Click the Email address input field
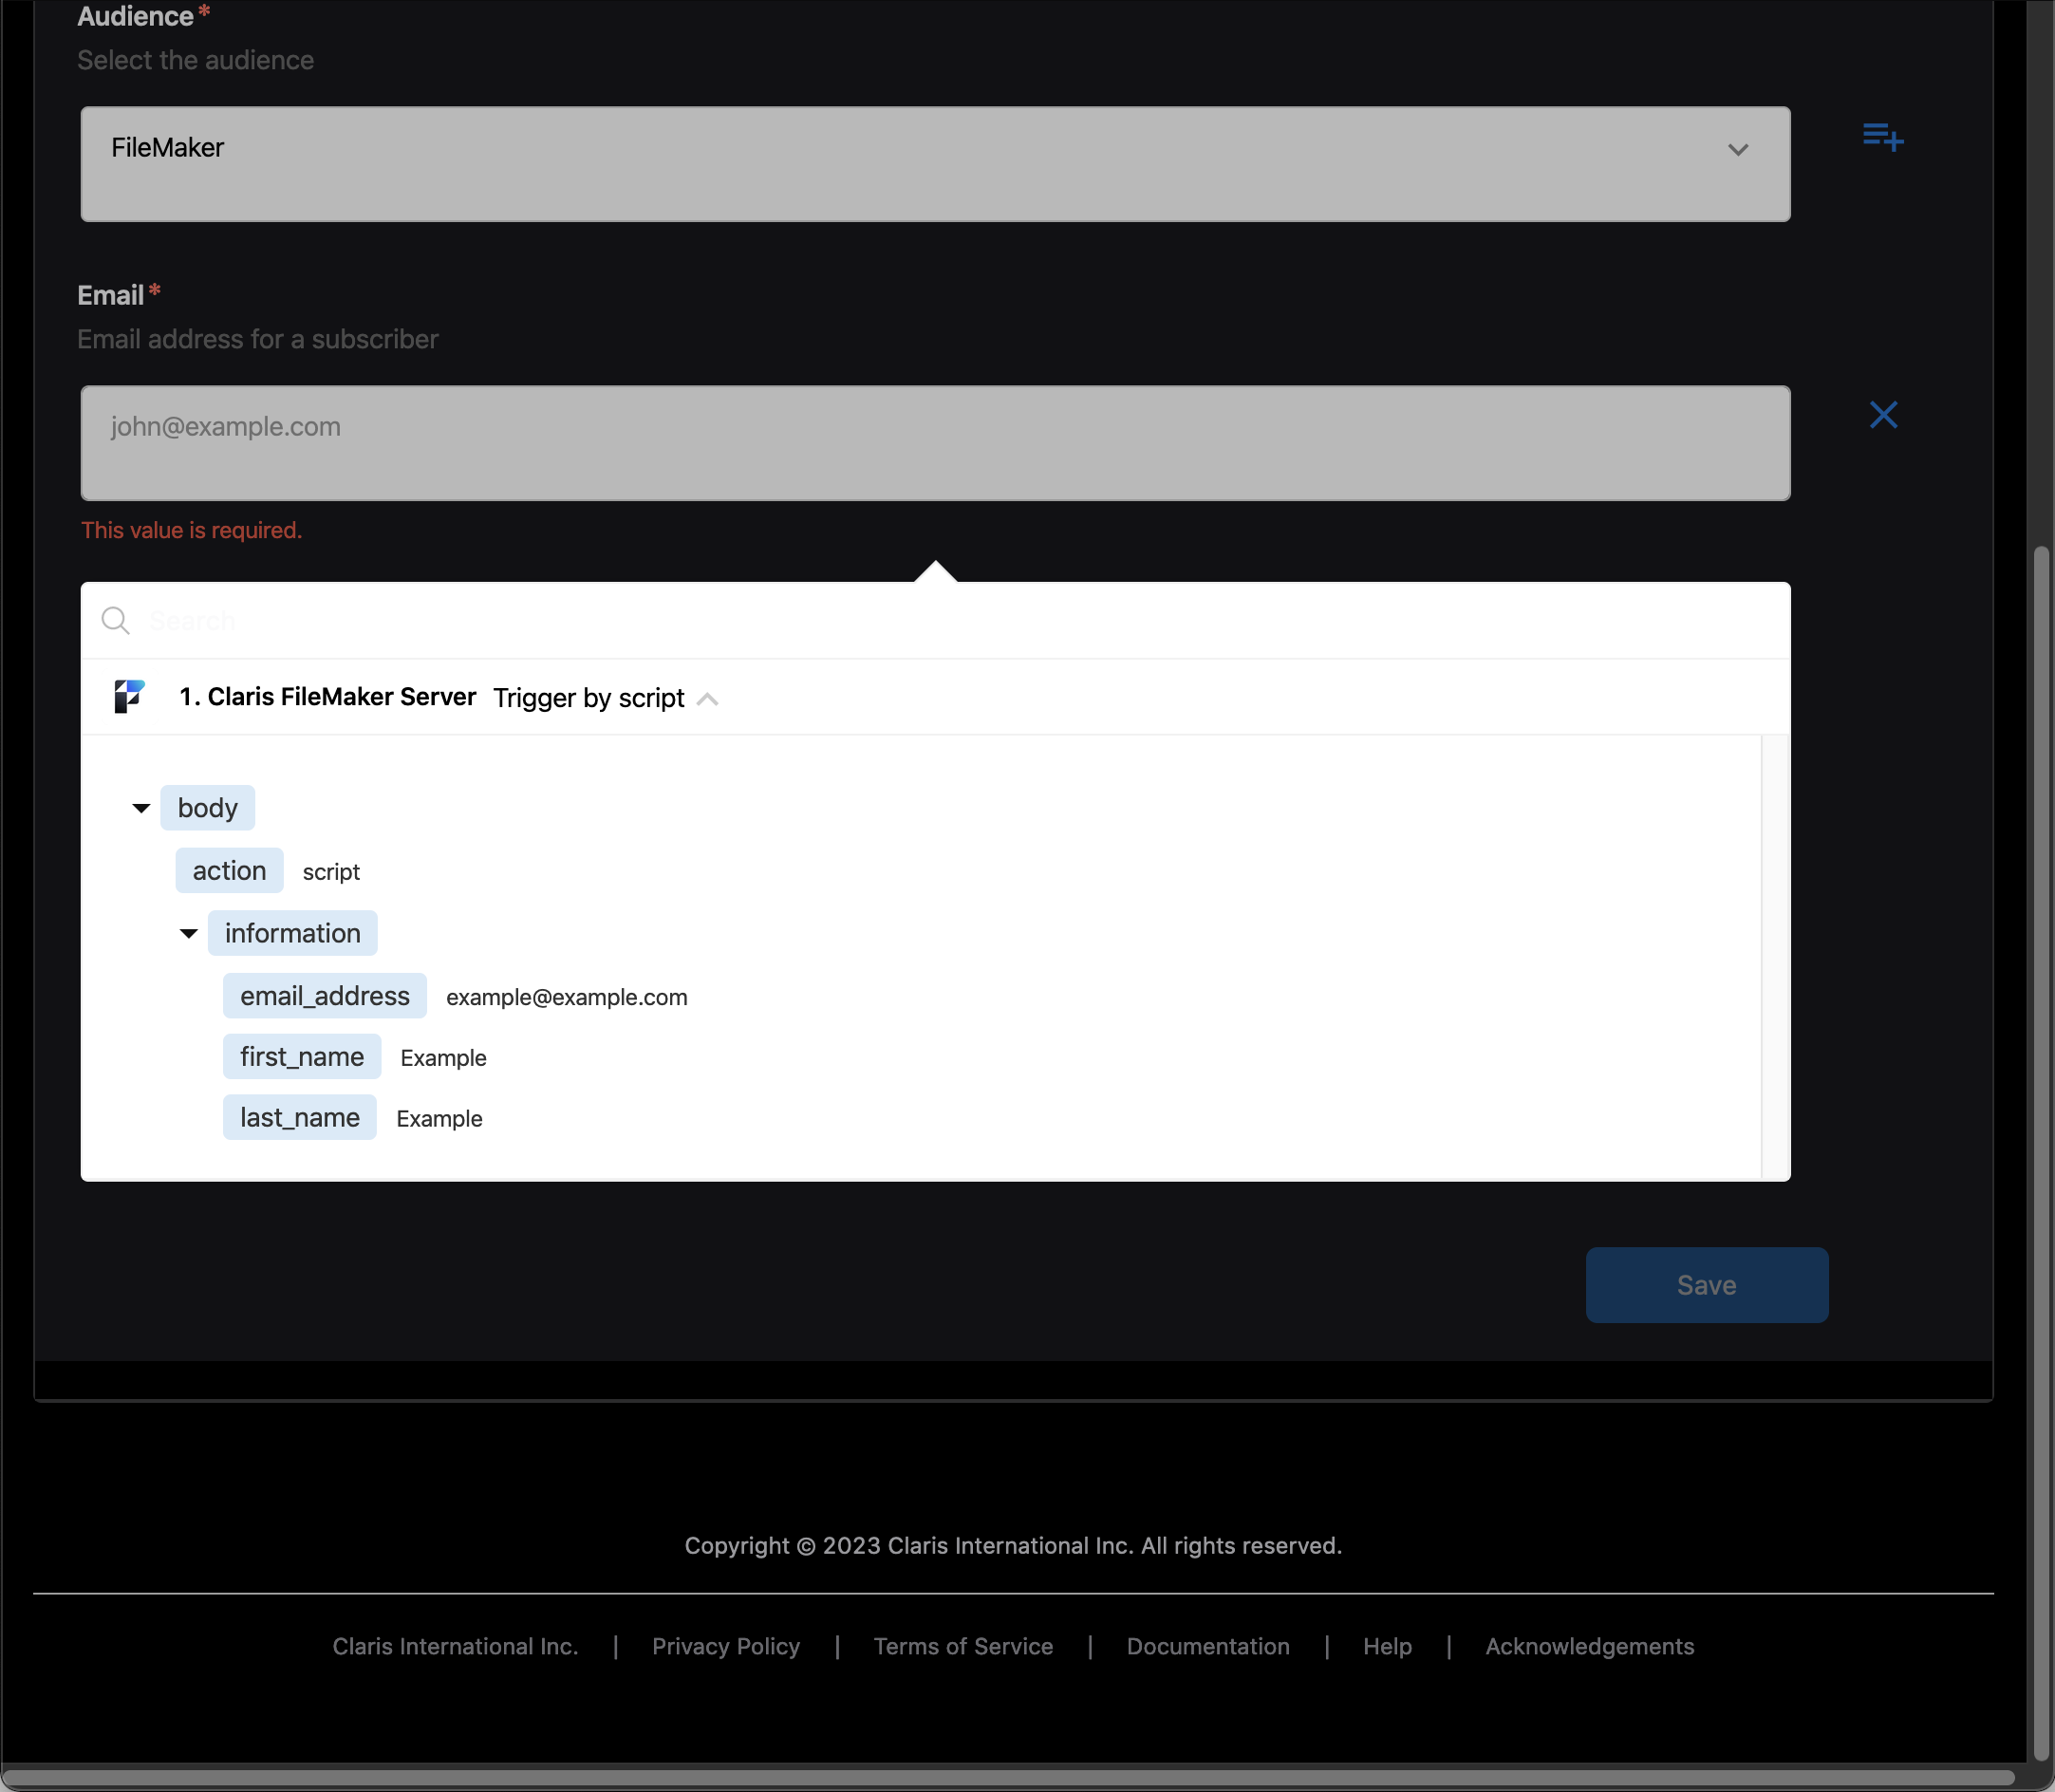This screenshot has width=2055, height=1792. (x=935, y=443)
